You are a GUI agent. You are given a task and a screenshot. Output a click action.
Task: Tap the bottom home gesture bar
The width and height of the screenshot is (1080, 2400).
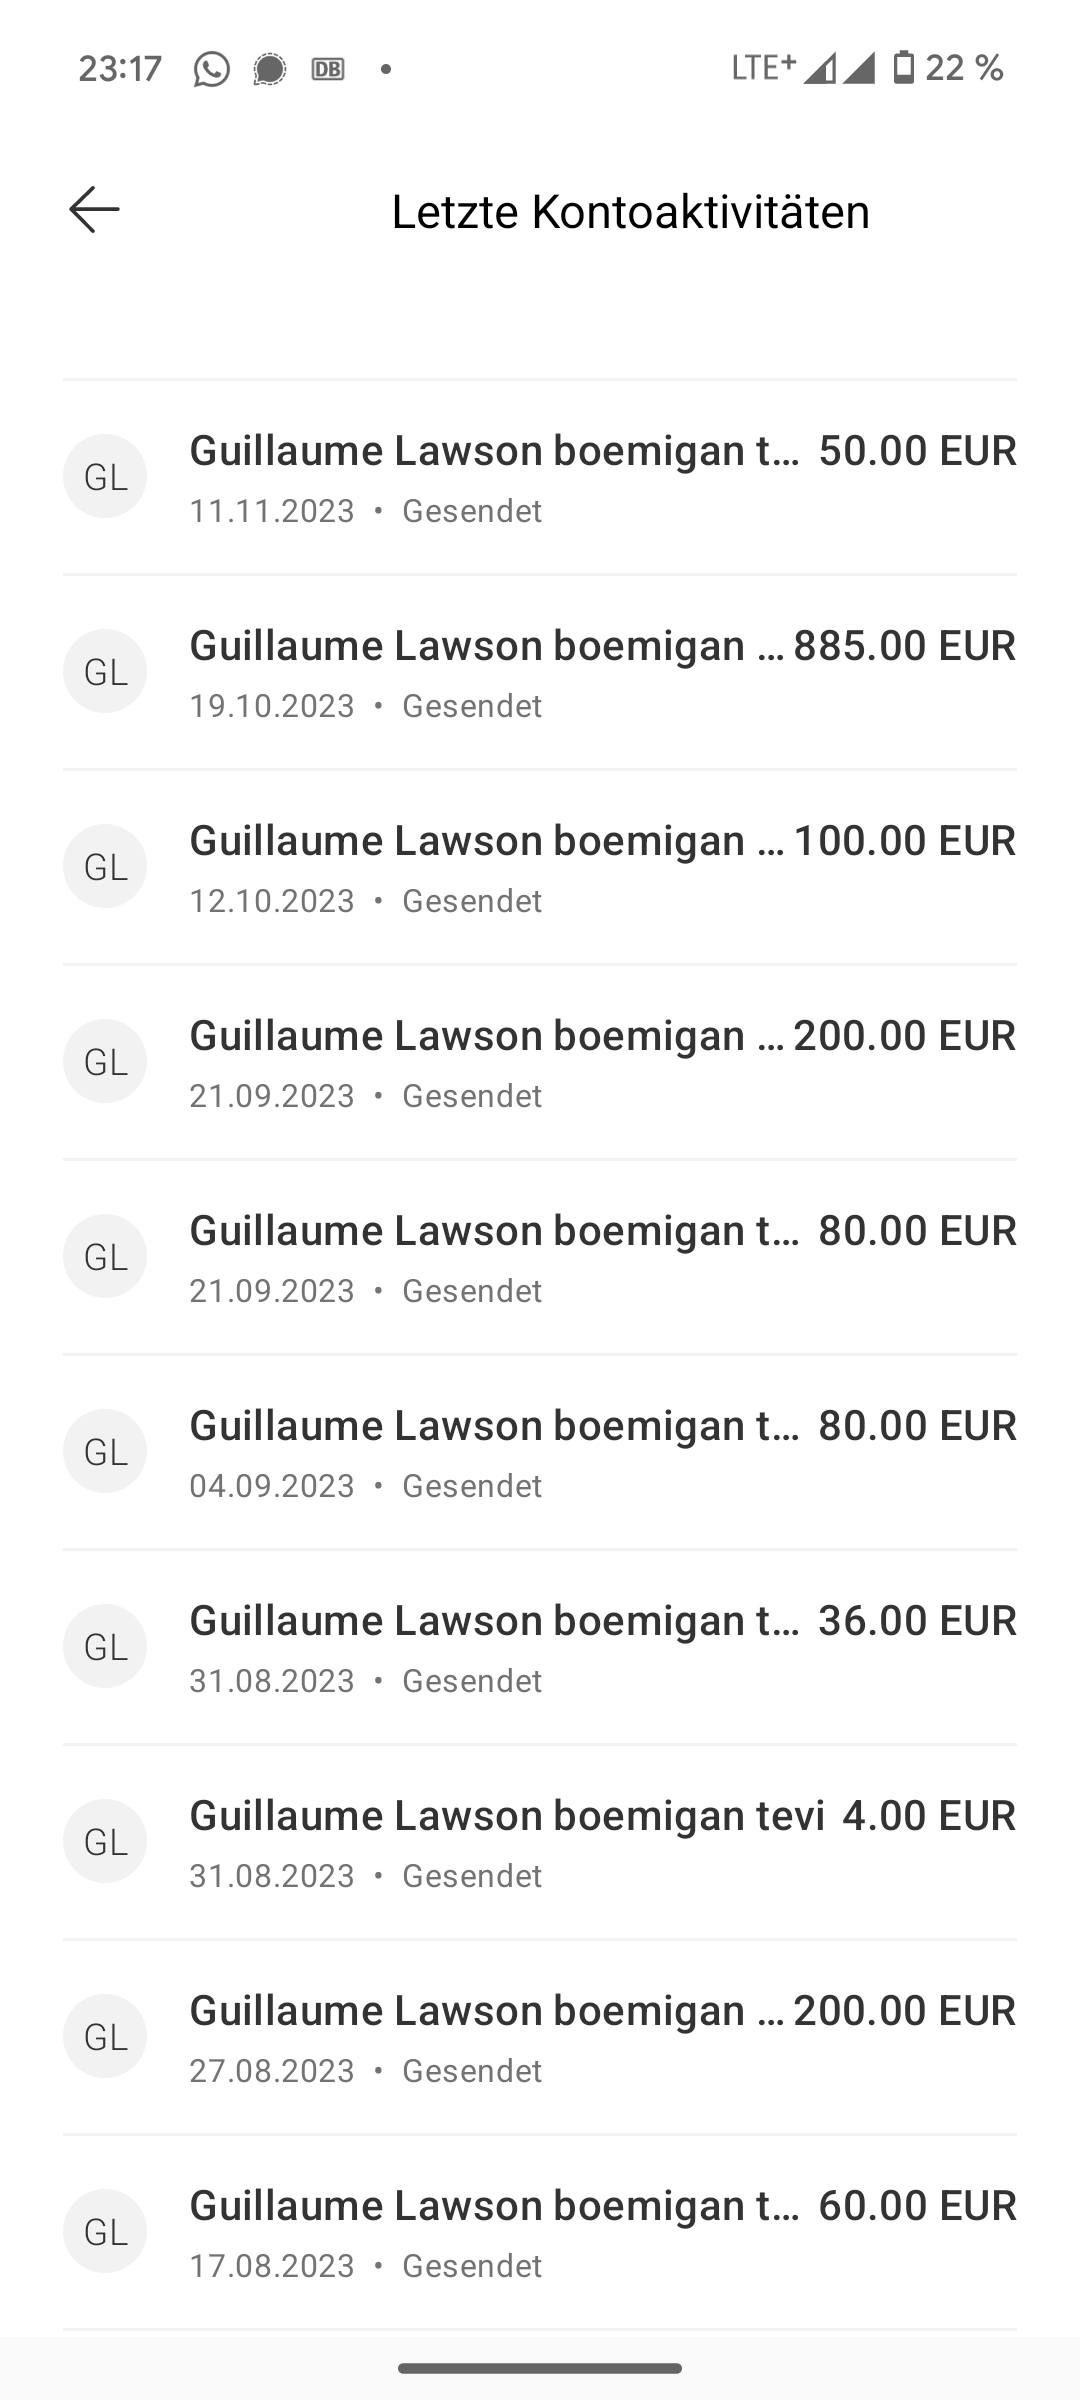click(x=540, y=2368)
